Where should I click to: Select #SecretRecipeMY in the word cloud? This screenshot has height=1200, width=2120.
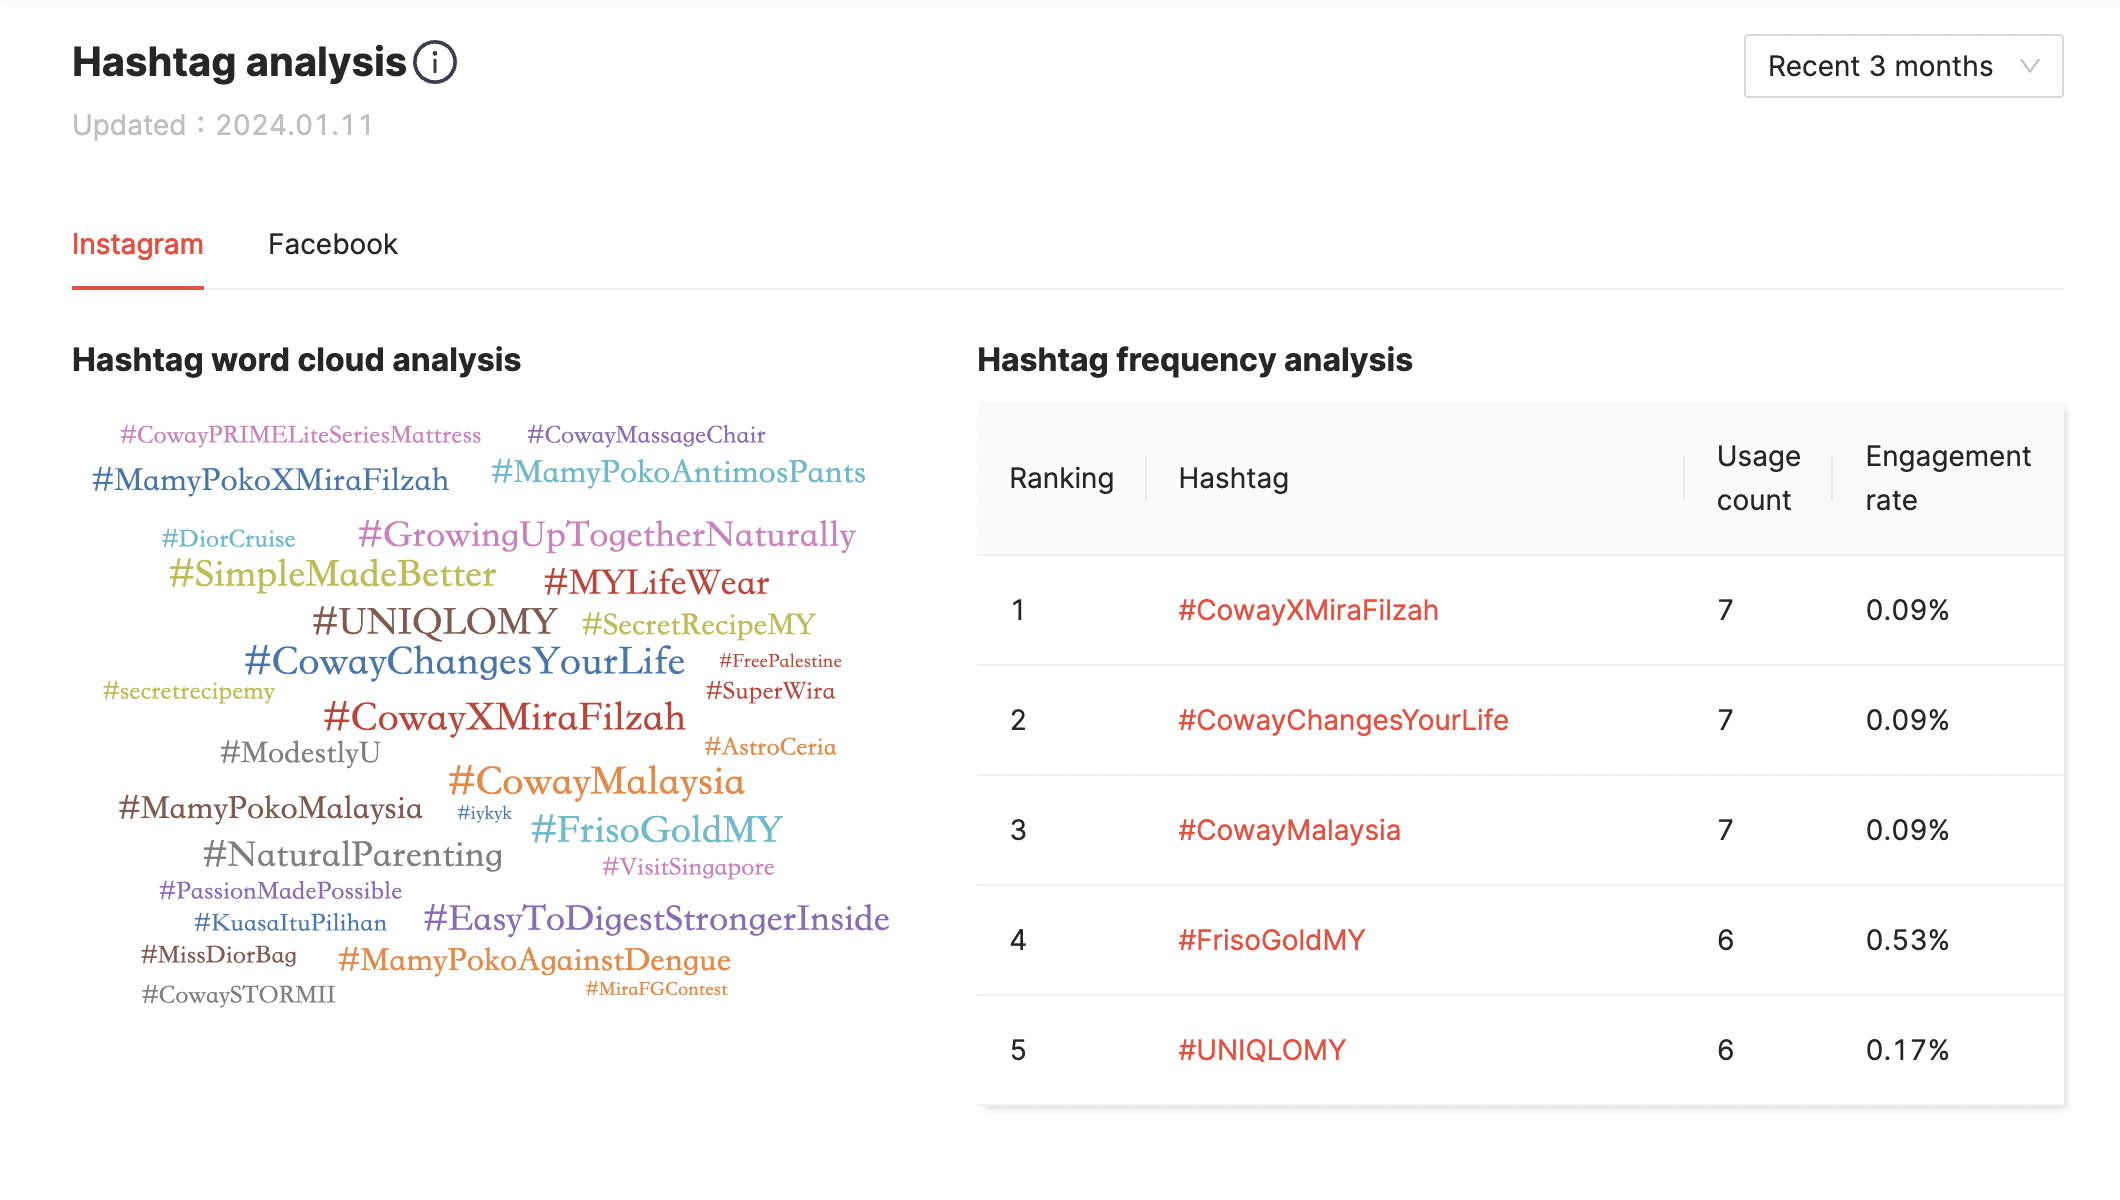pyautogui.click(x=698, y=625)
